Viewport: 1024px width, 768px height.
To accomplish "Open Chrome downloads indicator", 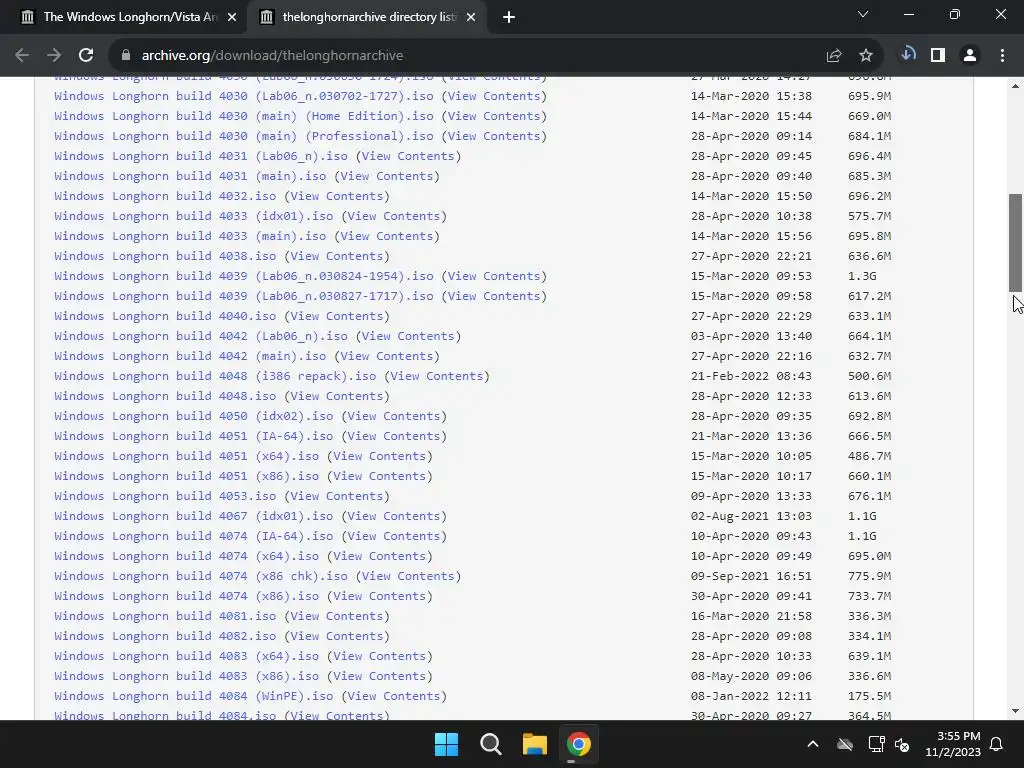I will click(908, 55).
